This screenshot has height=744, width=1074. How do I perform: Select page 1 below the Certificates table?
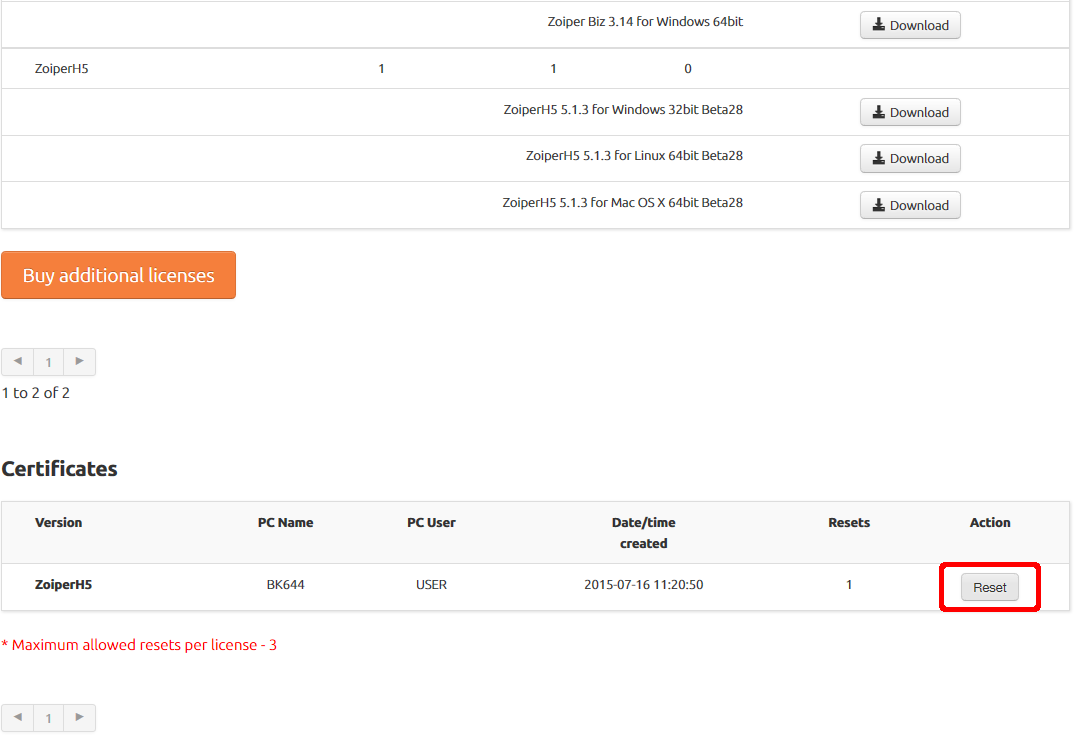[48, 718]
